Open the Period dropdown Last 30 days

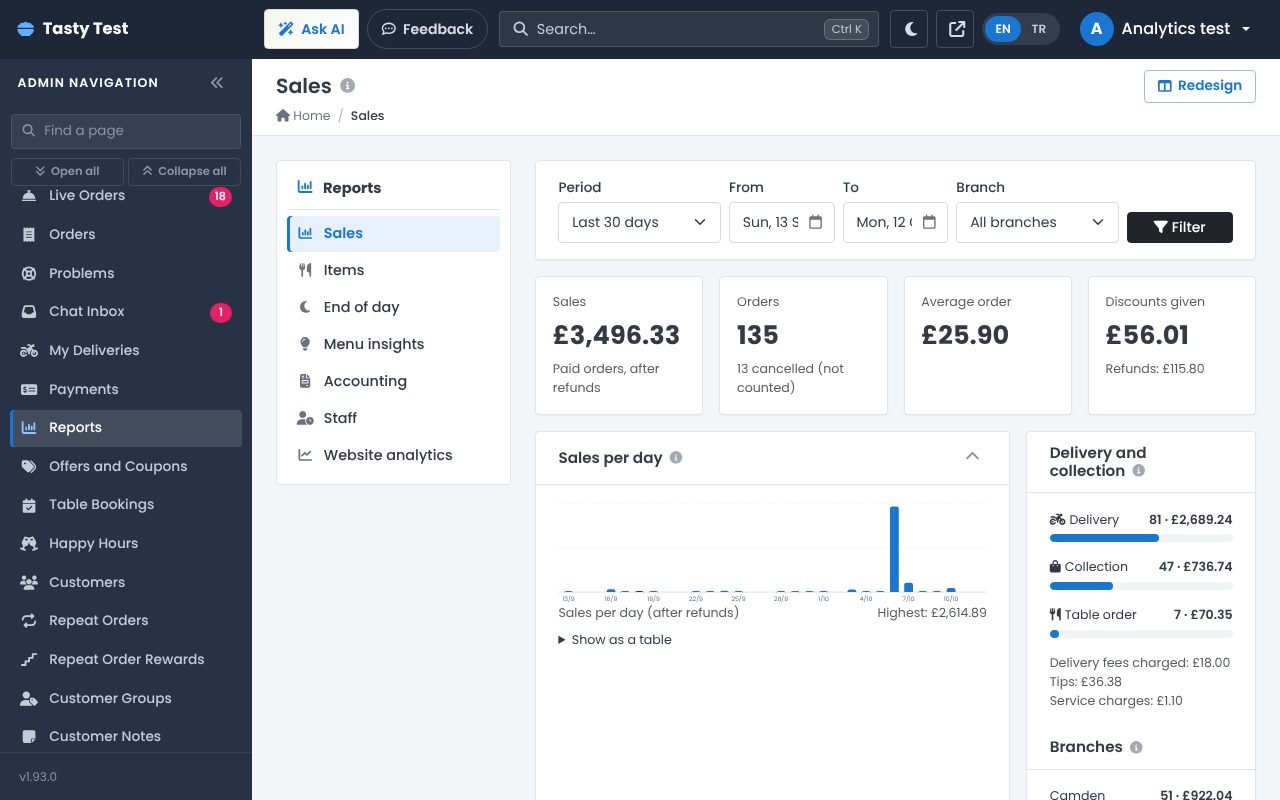pyautogui.click(x=639, y=222)
